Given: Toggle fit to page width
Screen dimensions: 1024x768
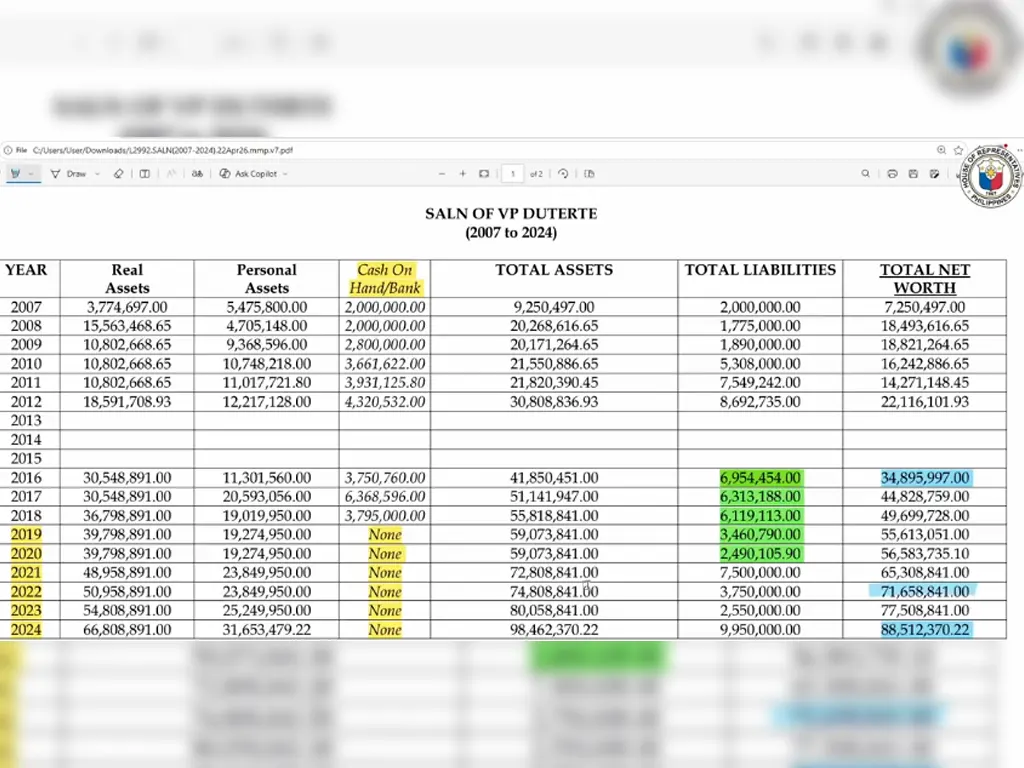Looking at the screenshot, I should (484, 174).
